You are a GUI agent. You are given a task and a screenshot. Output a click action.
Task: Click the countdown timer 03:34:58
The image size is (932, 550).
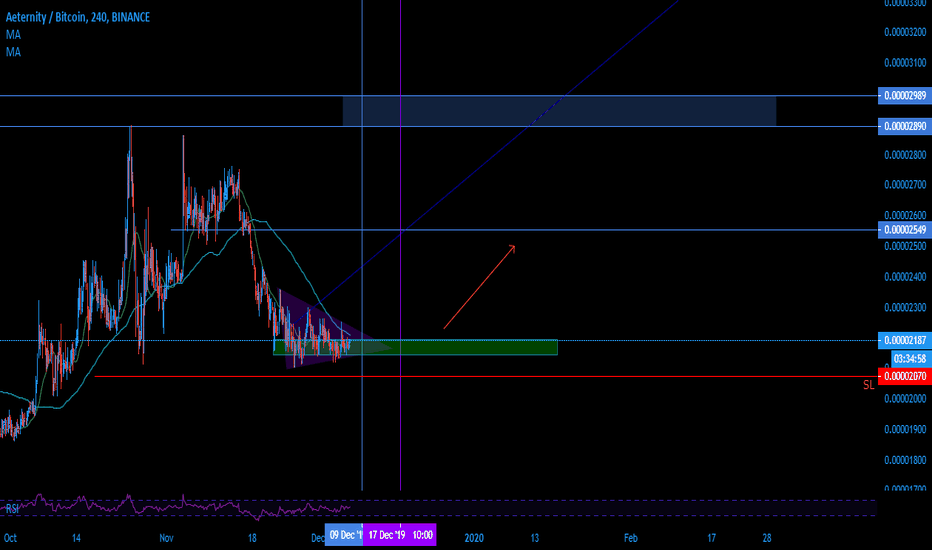tap(910, 359)
